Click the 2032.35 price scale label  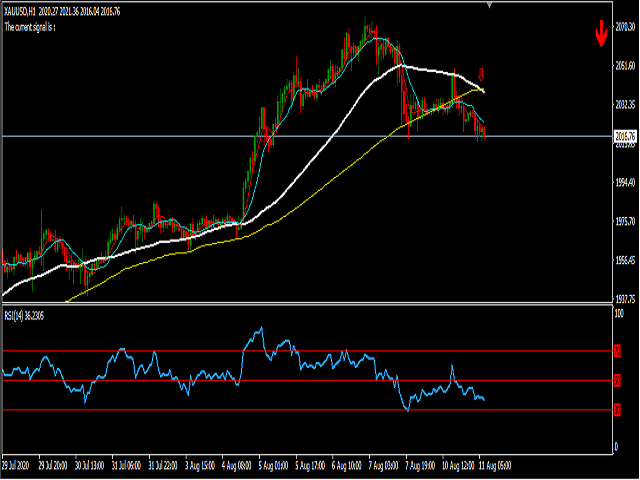(625, 104)
